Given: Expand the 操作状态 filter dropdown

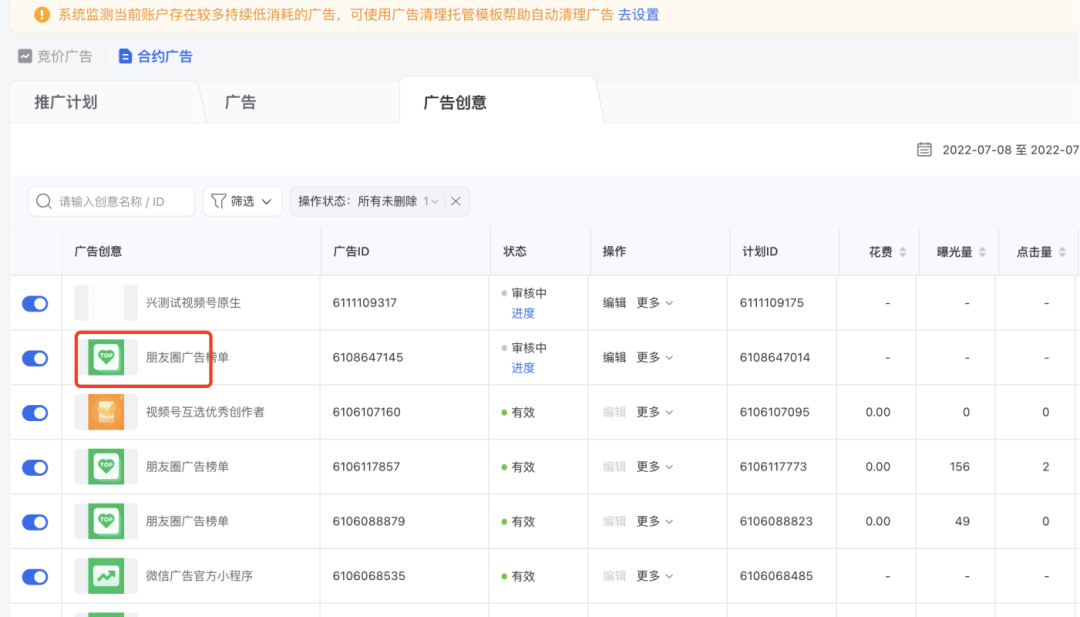Looking at the screenshot, I should point(433,201).
